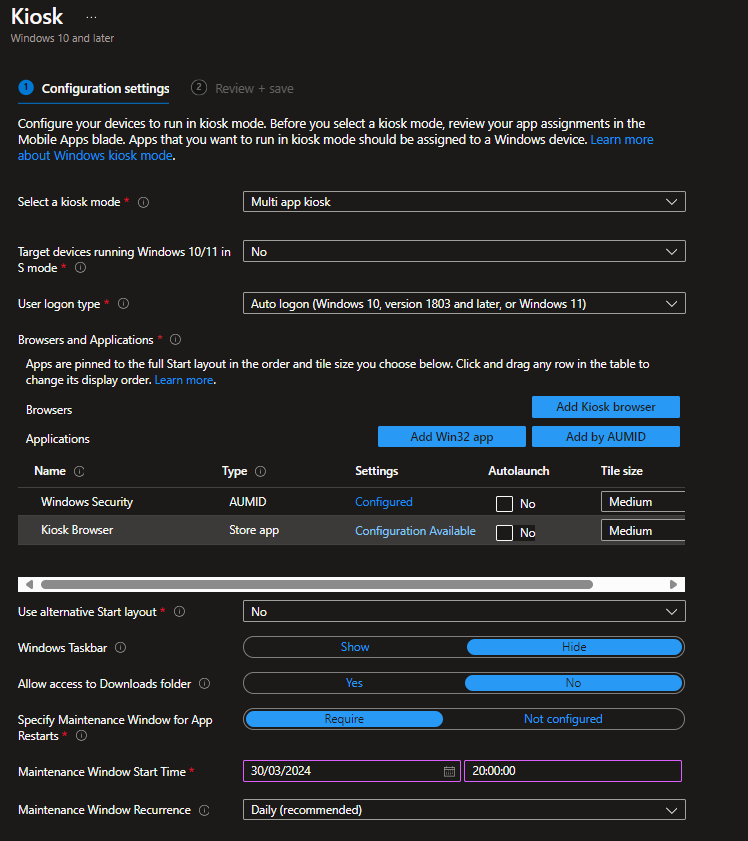Click info icon beside Maintenance Window Recurrence
748x841 pixels.
pyautogui.click(x=204, y=810)
